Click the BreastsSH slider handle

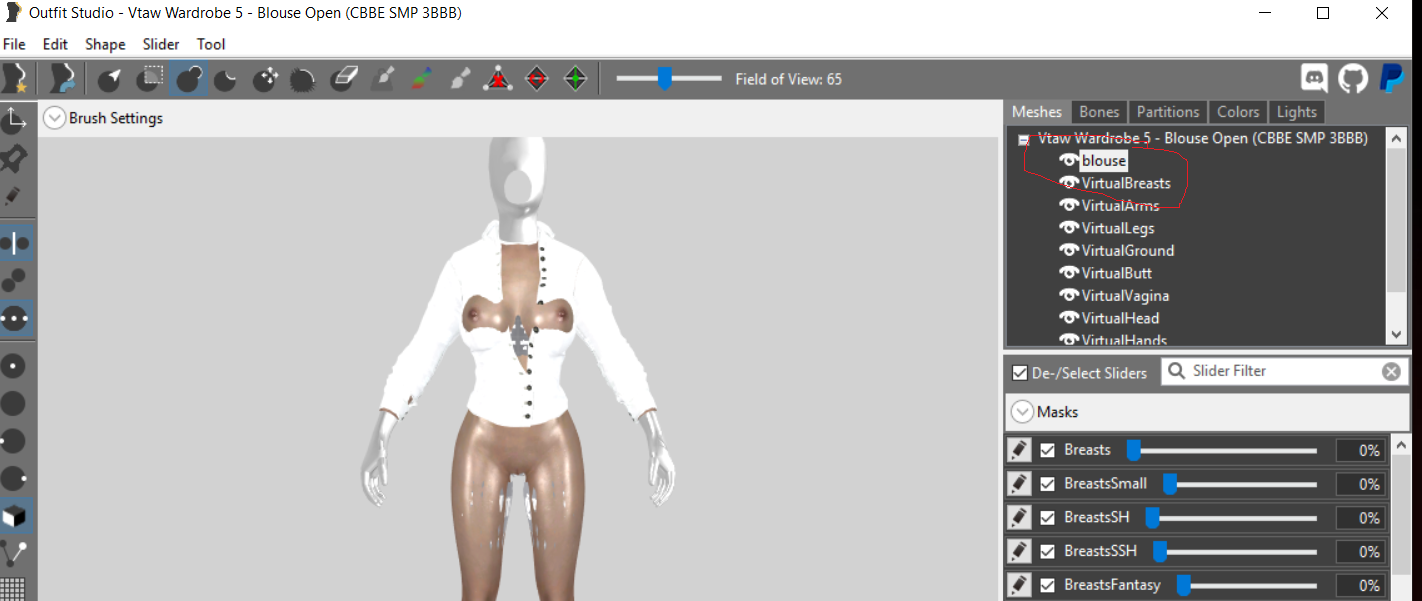[x=1152, y=518]
